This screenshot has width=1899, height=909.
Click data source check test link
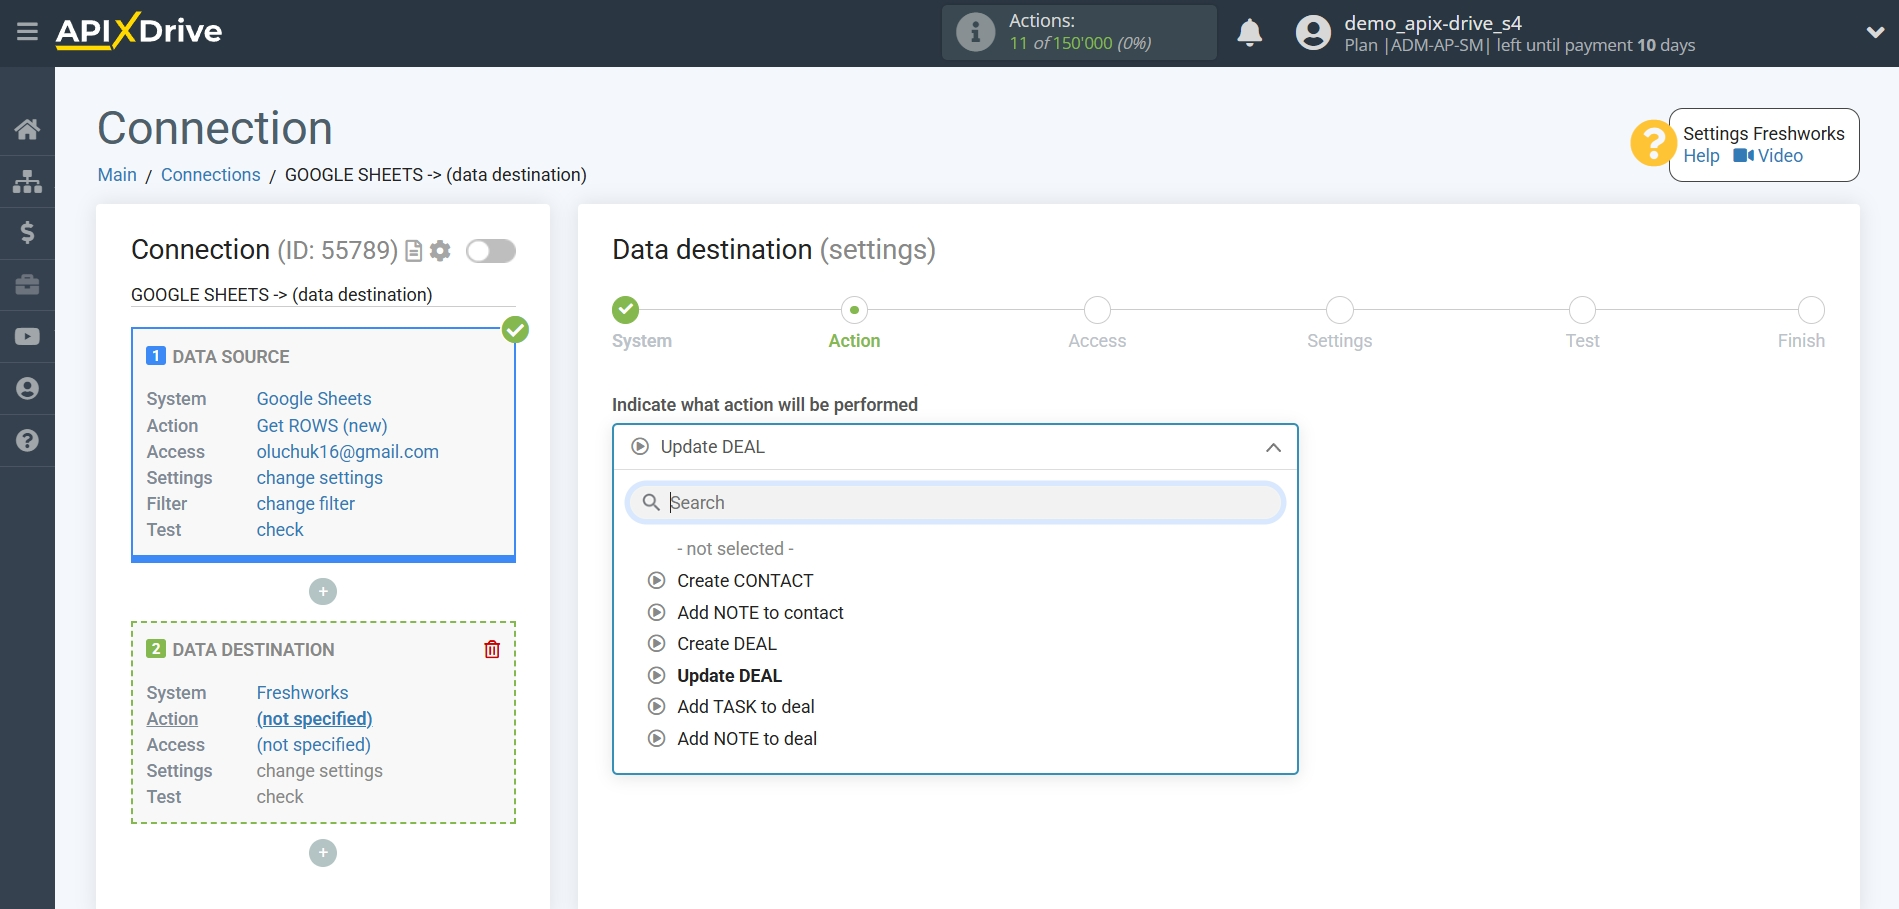[x=280, y=530]
